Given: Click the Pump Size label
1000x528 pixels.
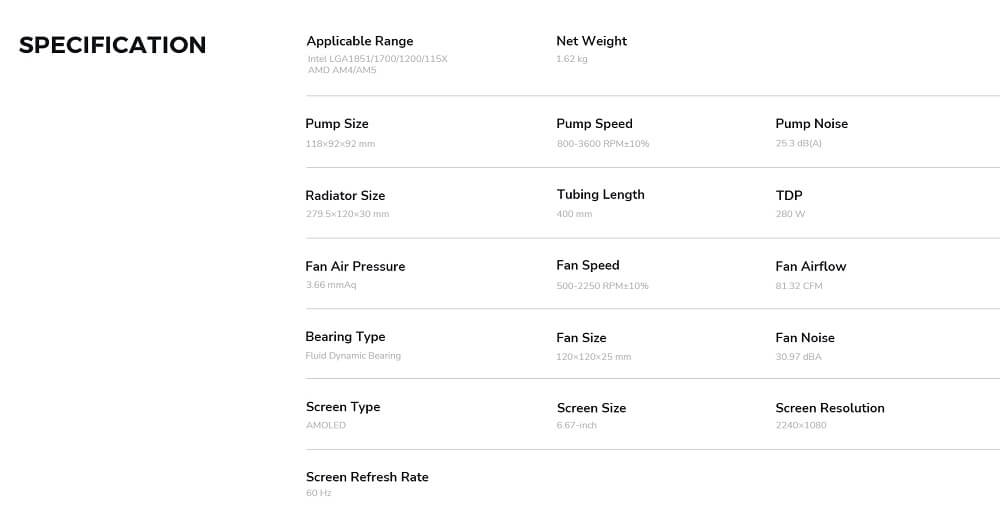Looking at the screenshot, I should [x=336, y=124].
